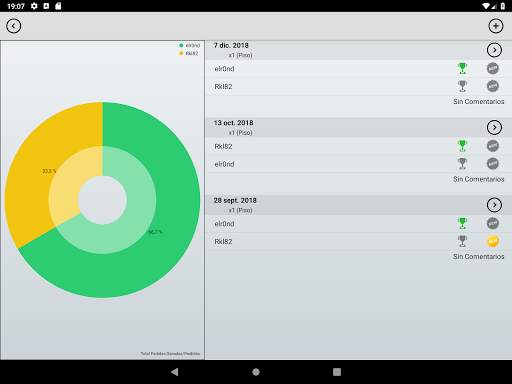
Task: Toggle grey trophy for RkI82 on 7 dic. 2018
Action: [x=462, y=86]
